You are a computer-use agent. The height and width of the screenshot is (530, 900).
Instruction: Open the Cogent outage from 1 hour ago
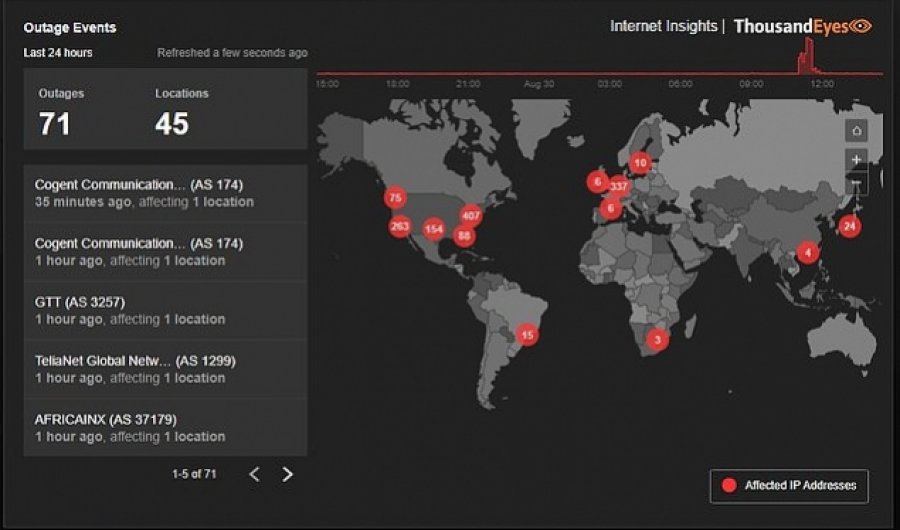[165, 252]
